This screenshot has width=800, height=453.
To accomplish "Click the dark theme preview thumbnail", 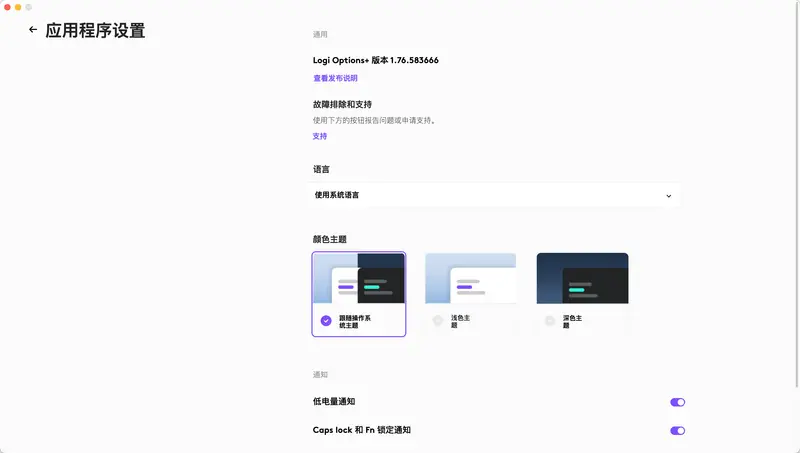I will [x=583, y=279].
